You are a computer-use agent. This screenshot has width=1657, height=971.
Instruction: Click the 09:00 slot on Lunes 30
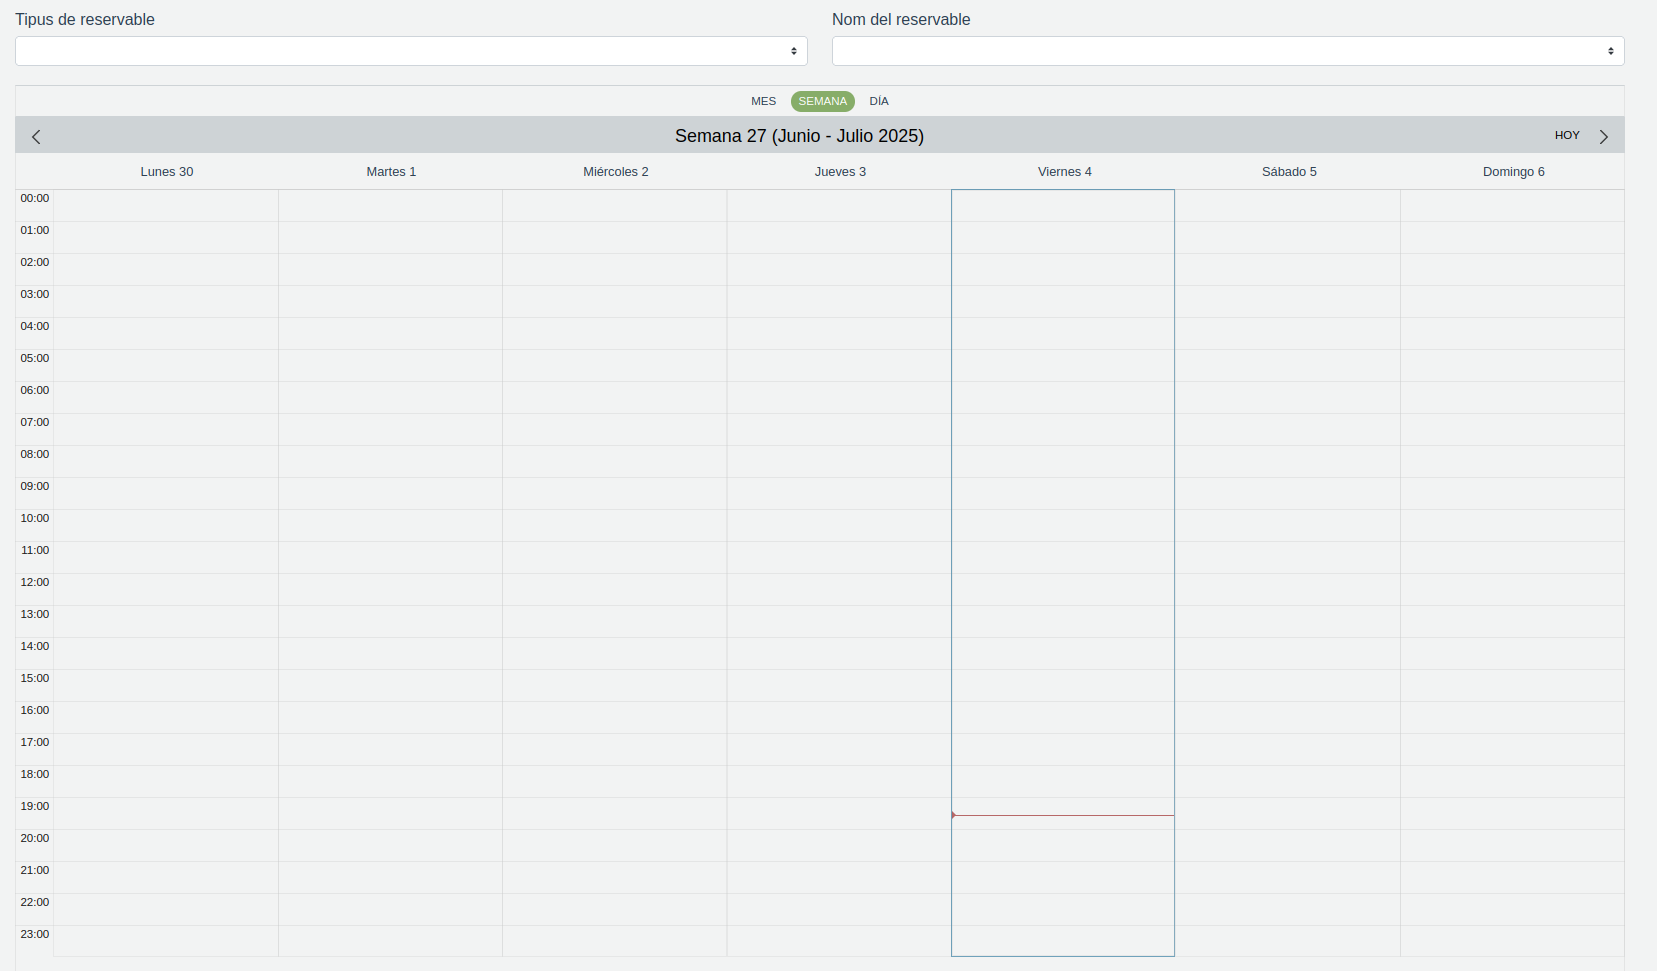pyautogui.click(x=166, y=494)
